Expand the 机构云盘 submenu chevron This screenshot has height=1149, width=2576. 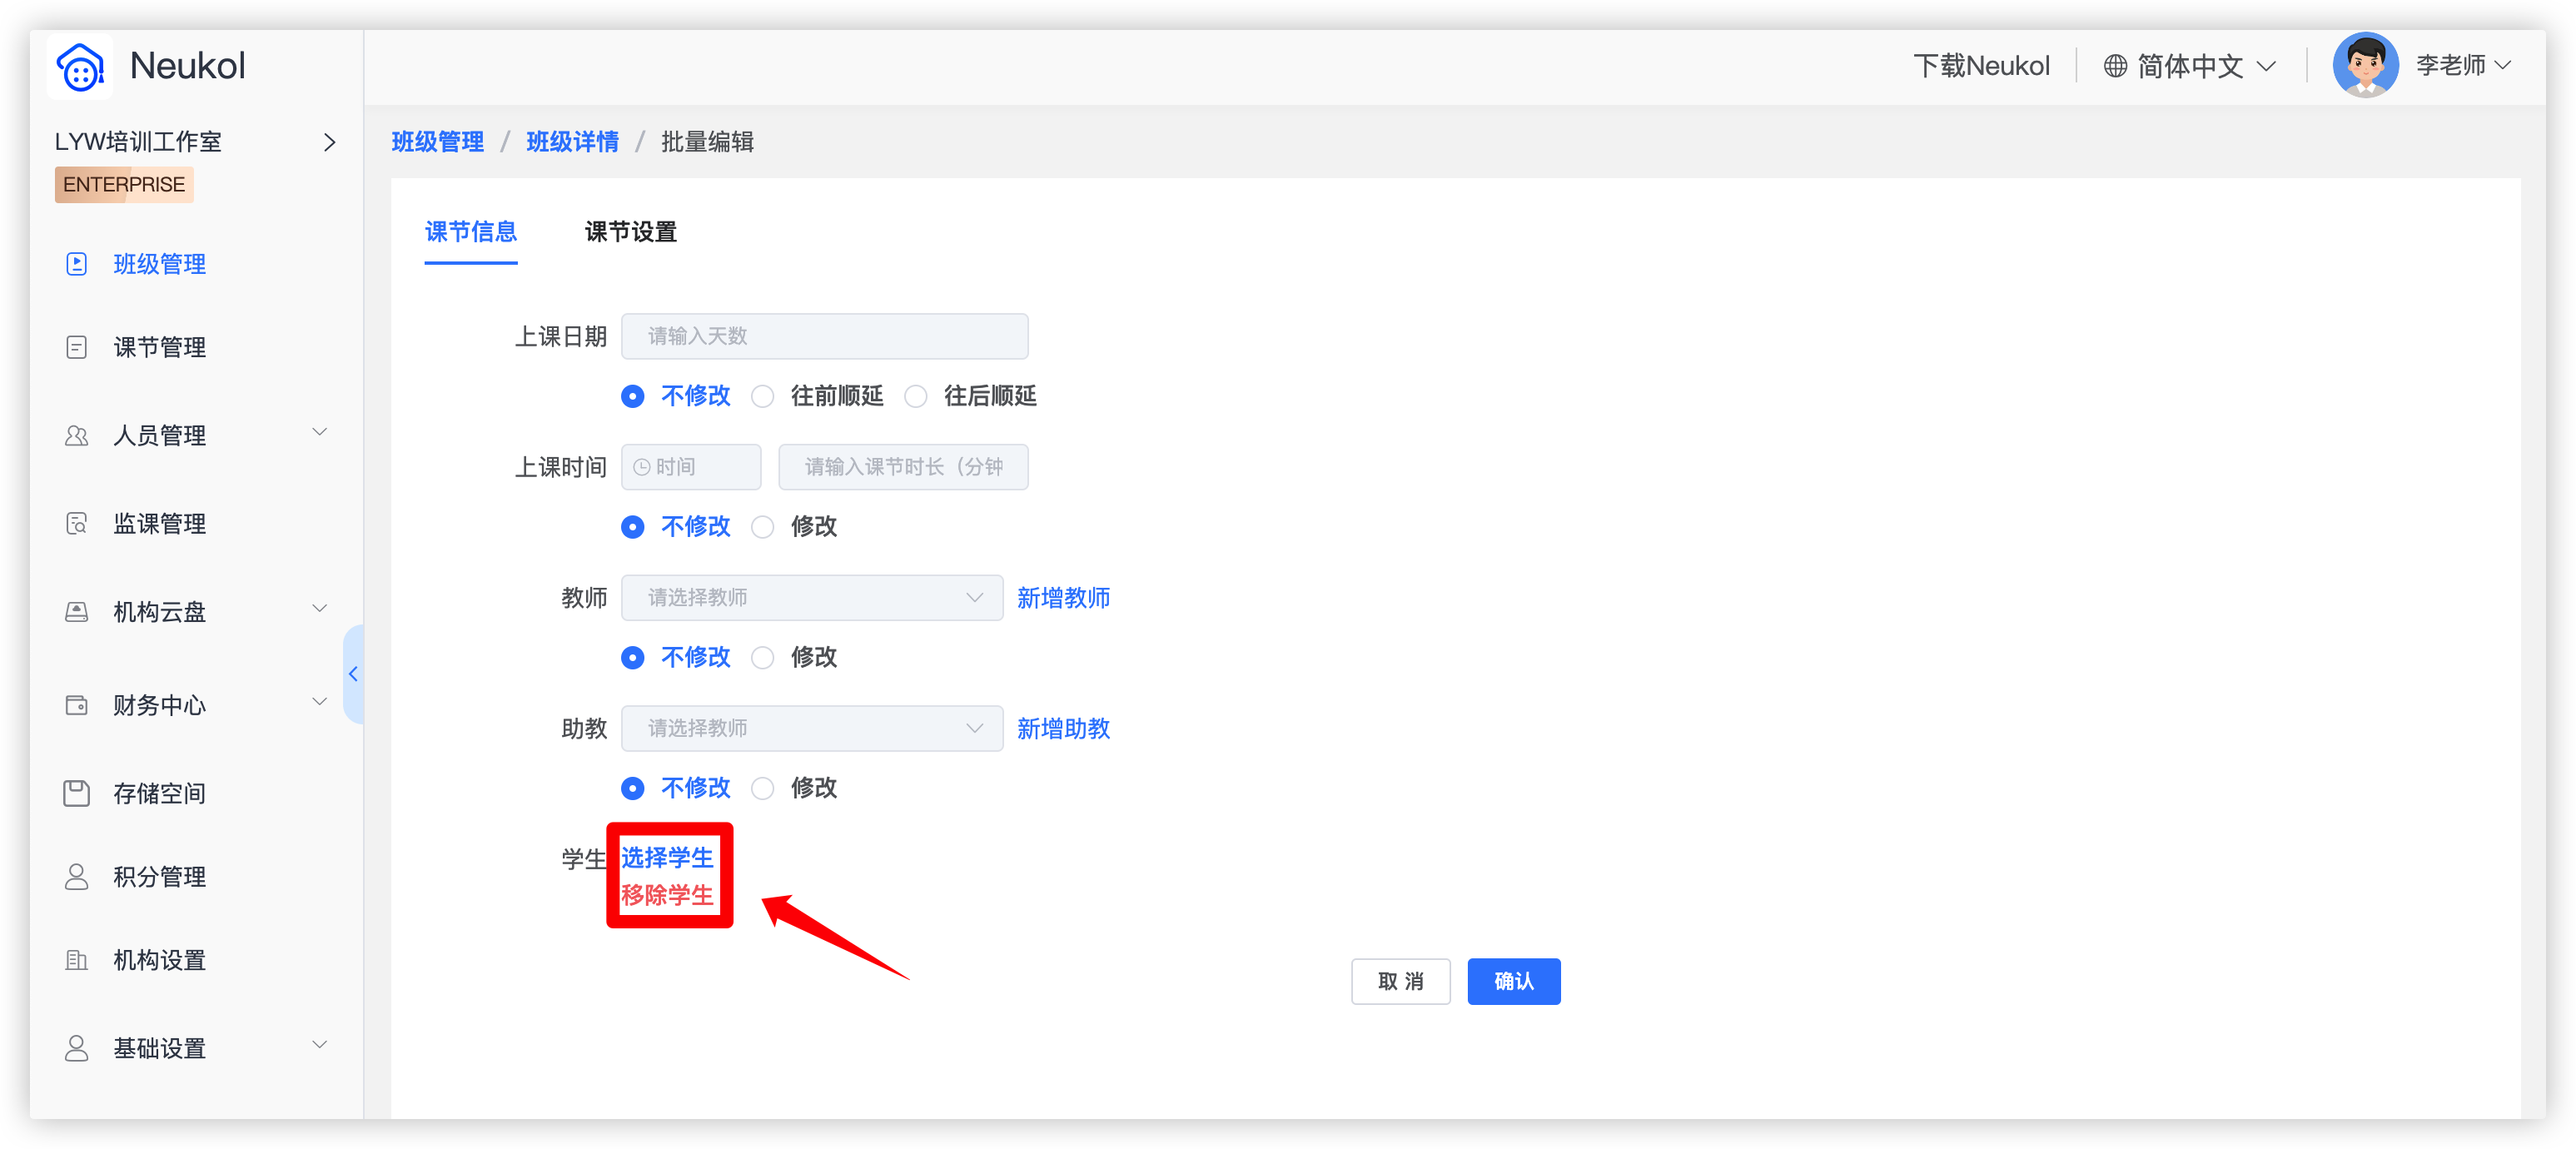[x=320, y=609]
